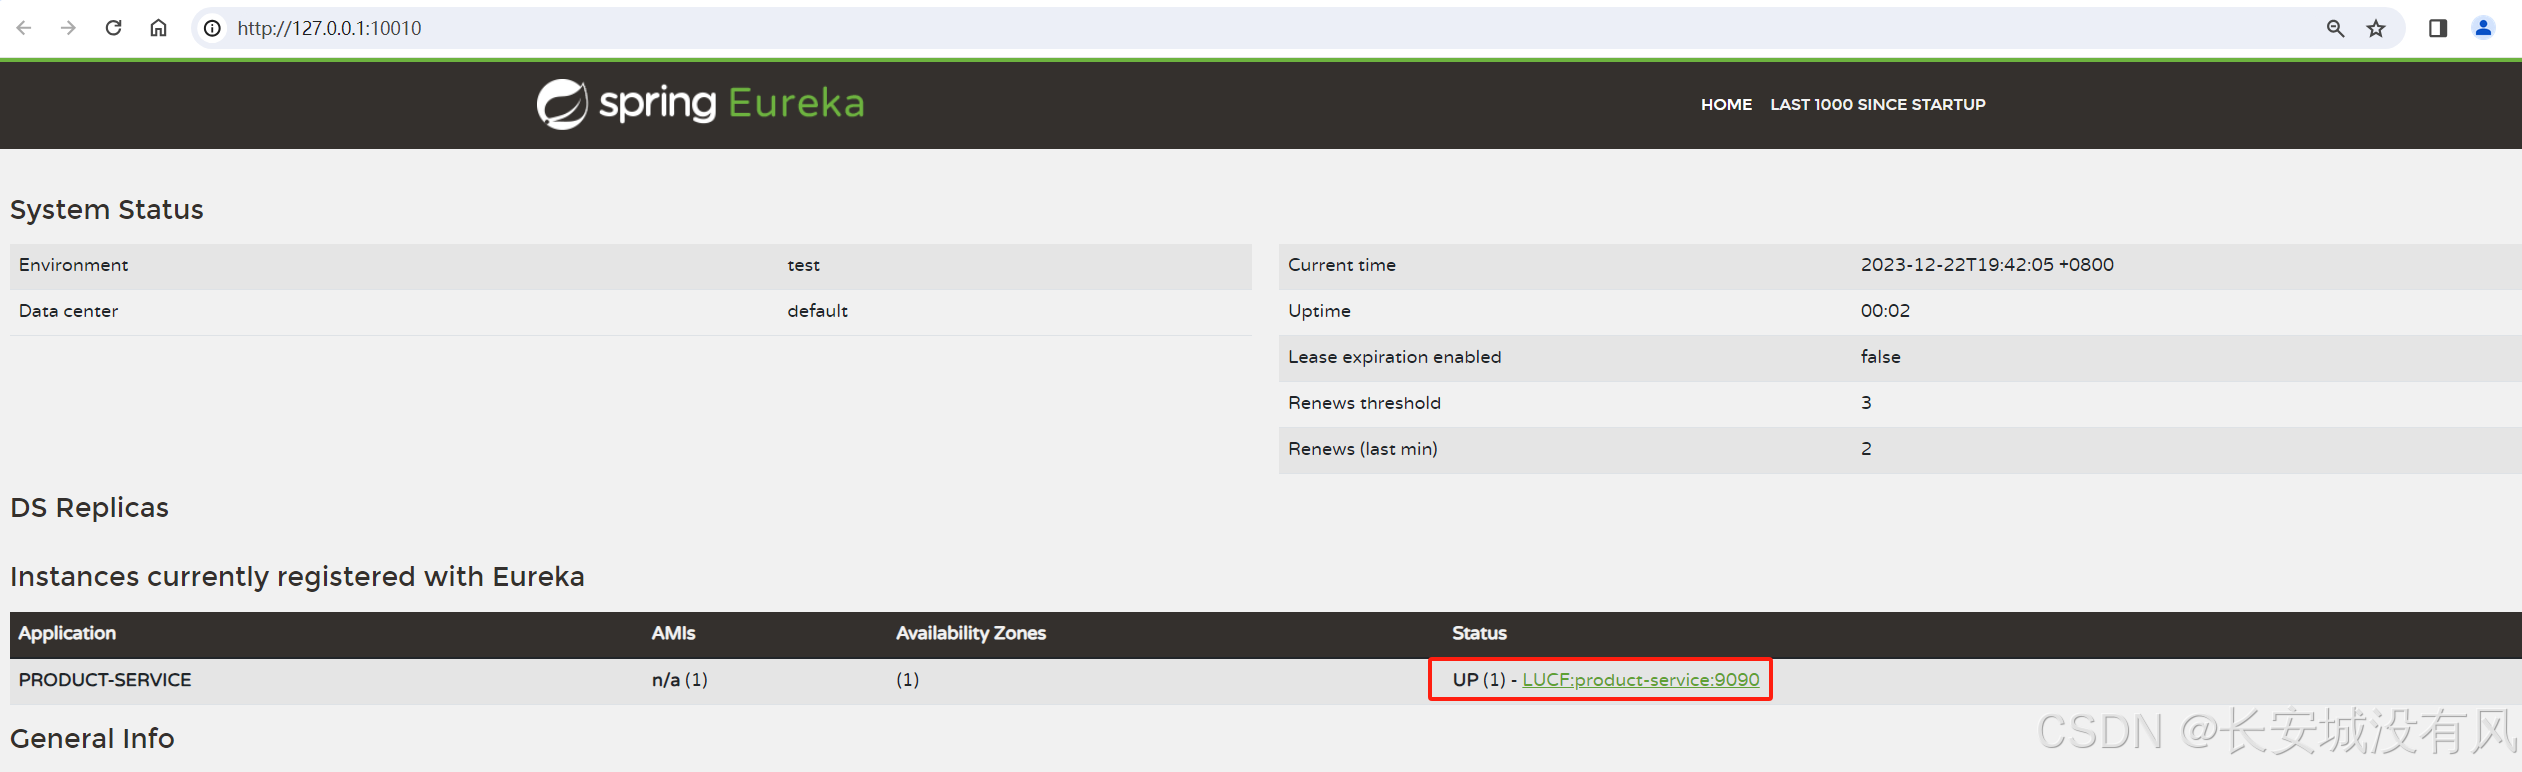Focus the address bar URL 127.0.0.1:10010

(x=329, y=28)
